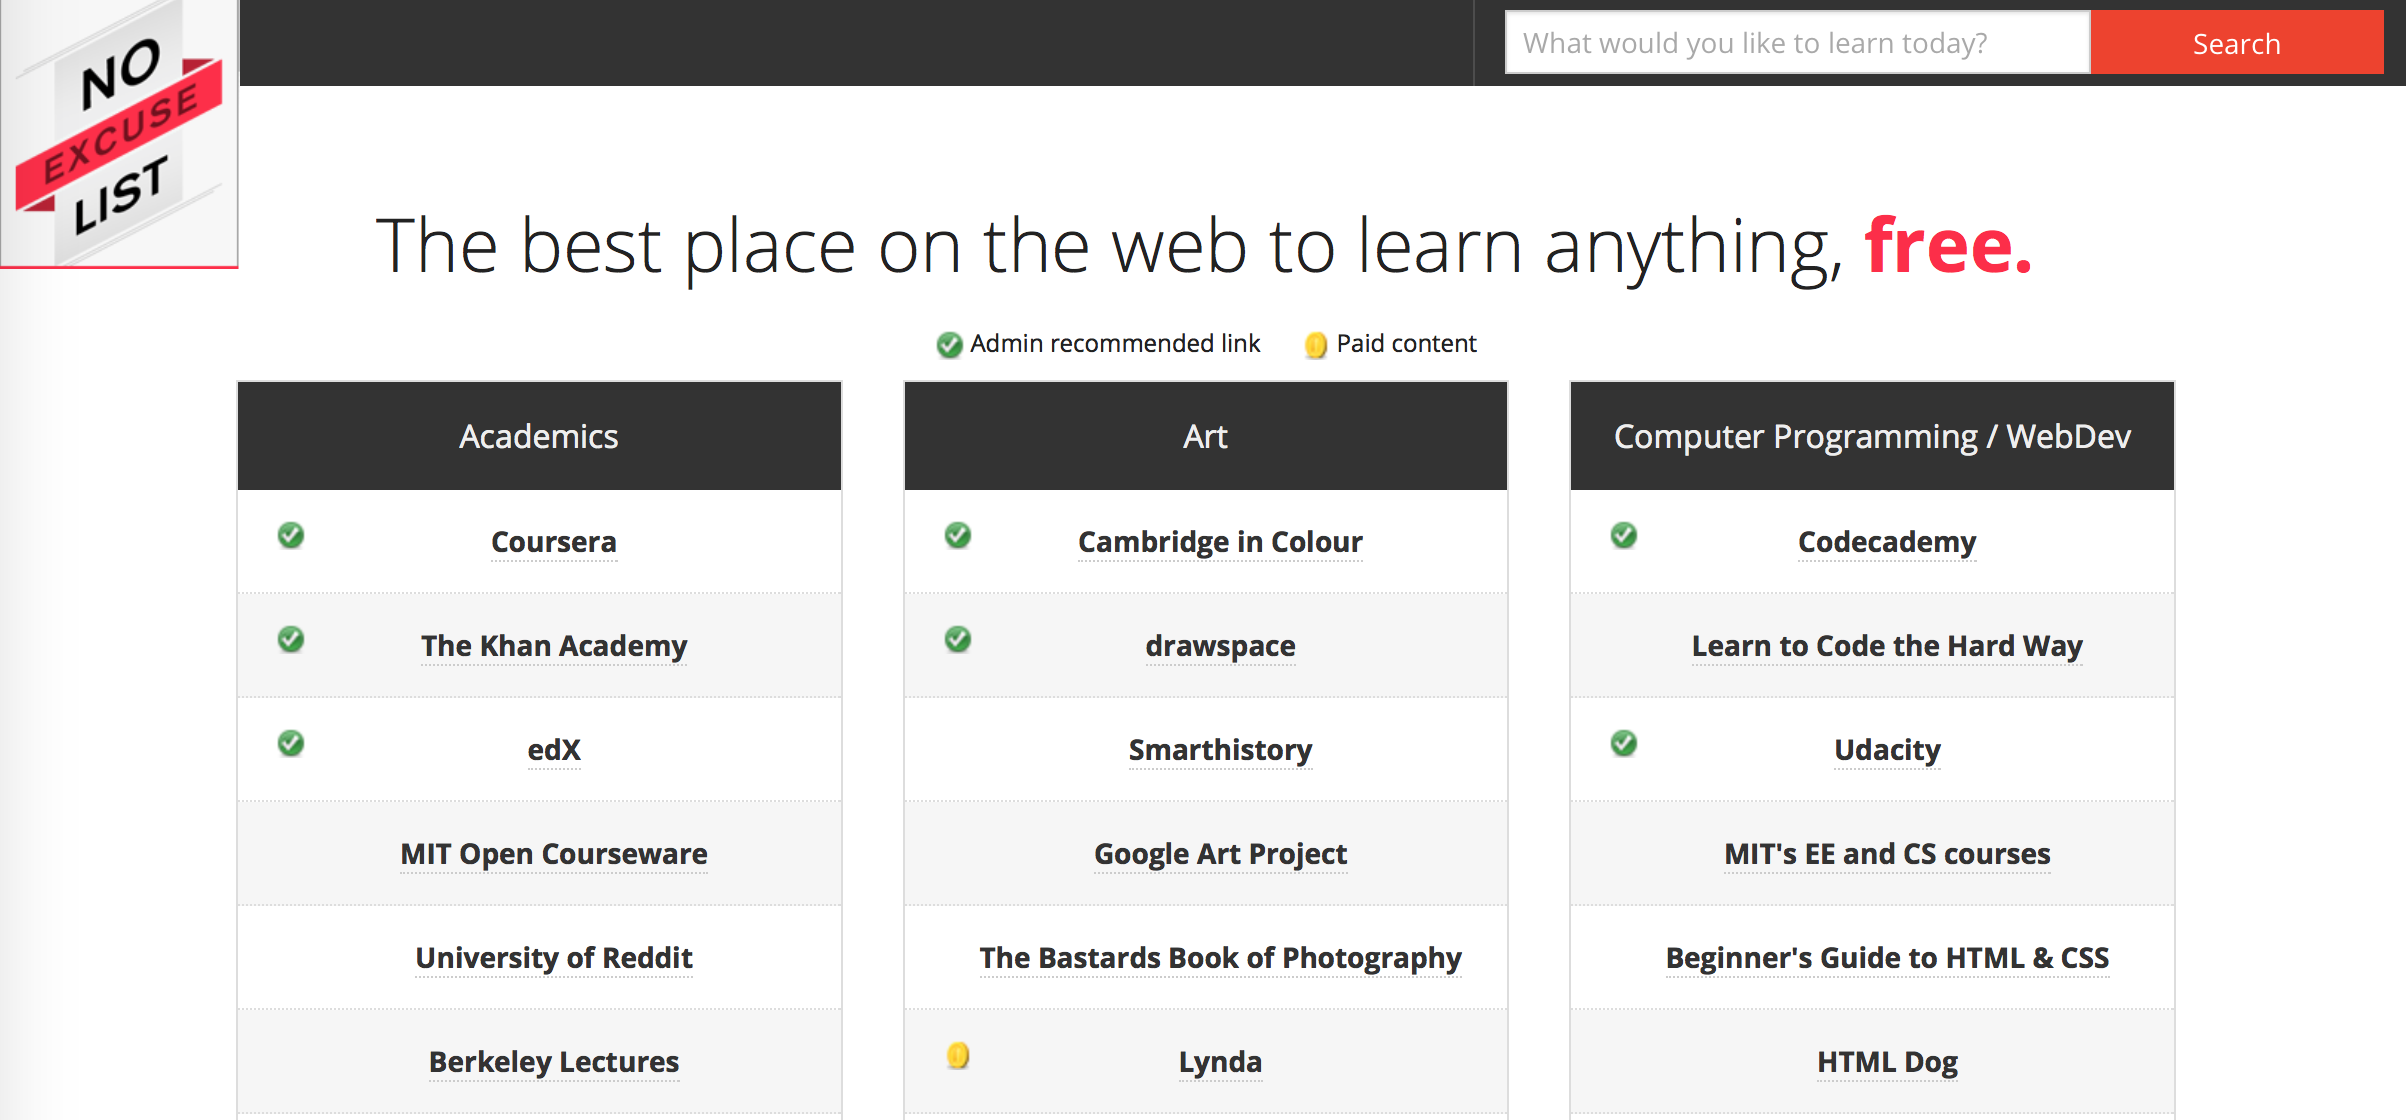Click the Academics category header

click(539, 436)
